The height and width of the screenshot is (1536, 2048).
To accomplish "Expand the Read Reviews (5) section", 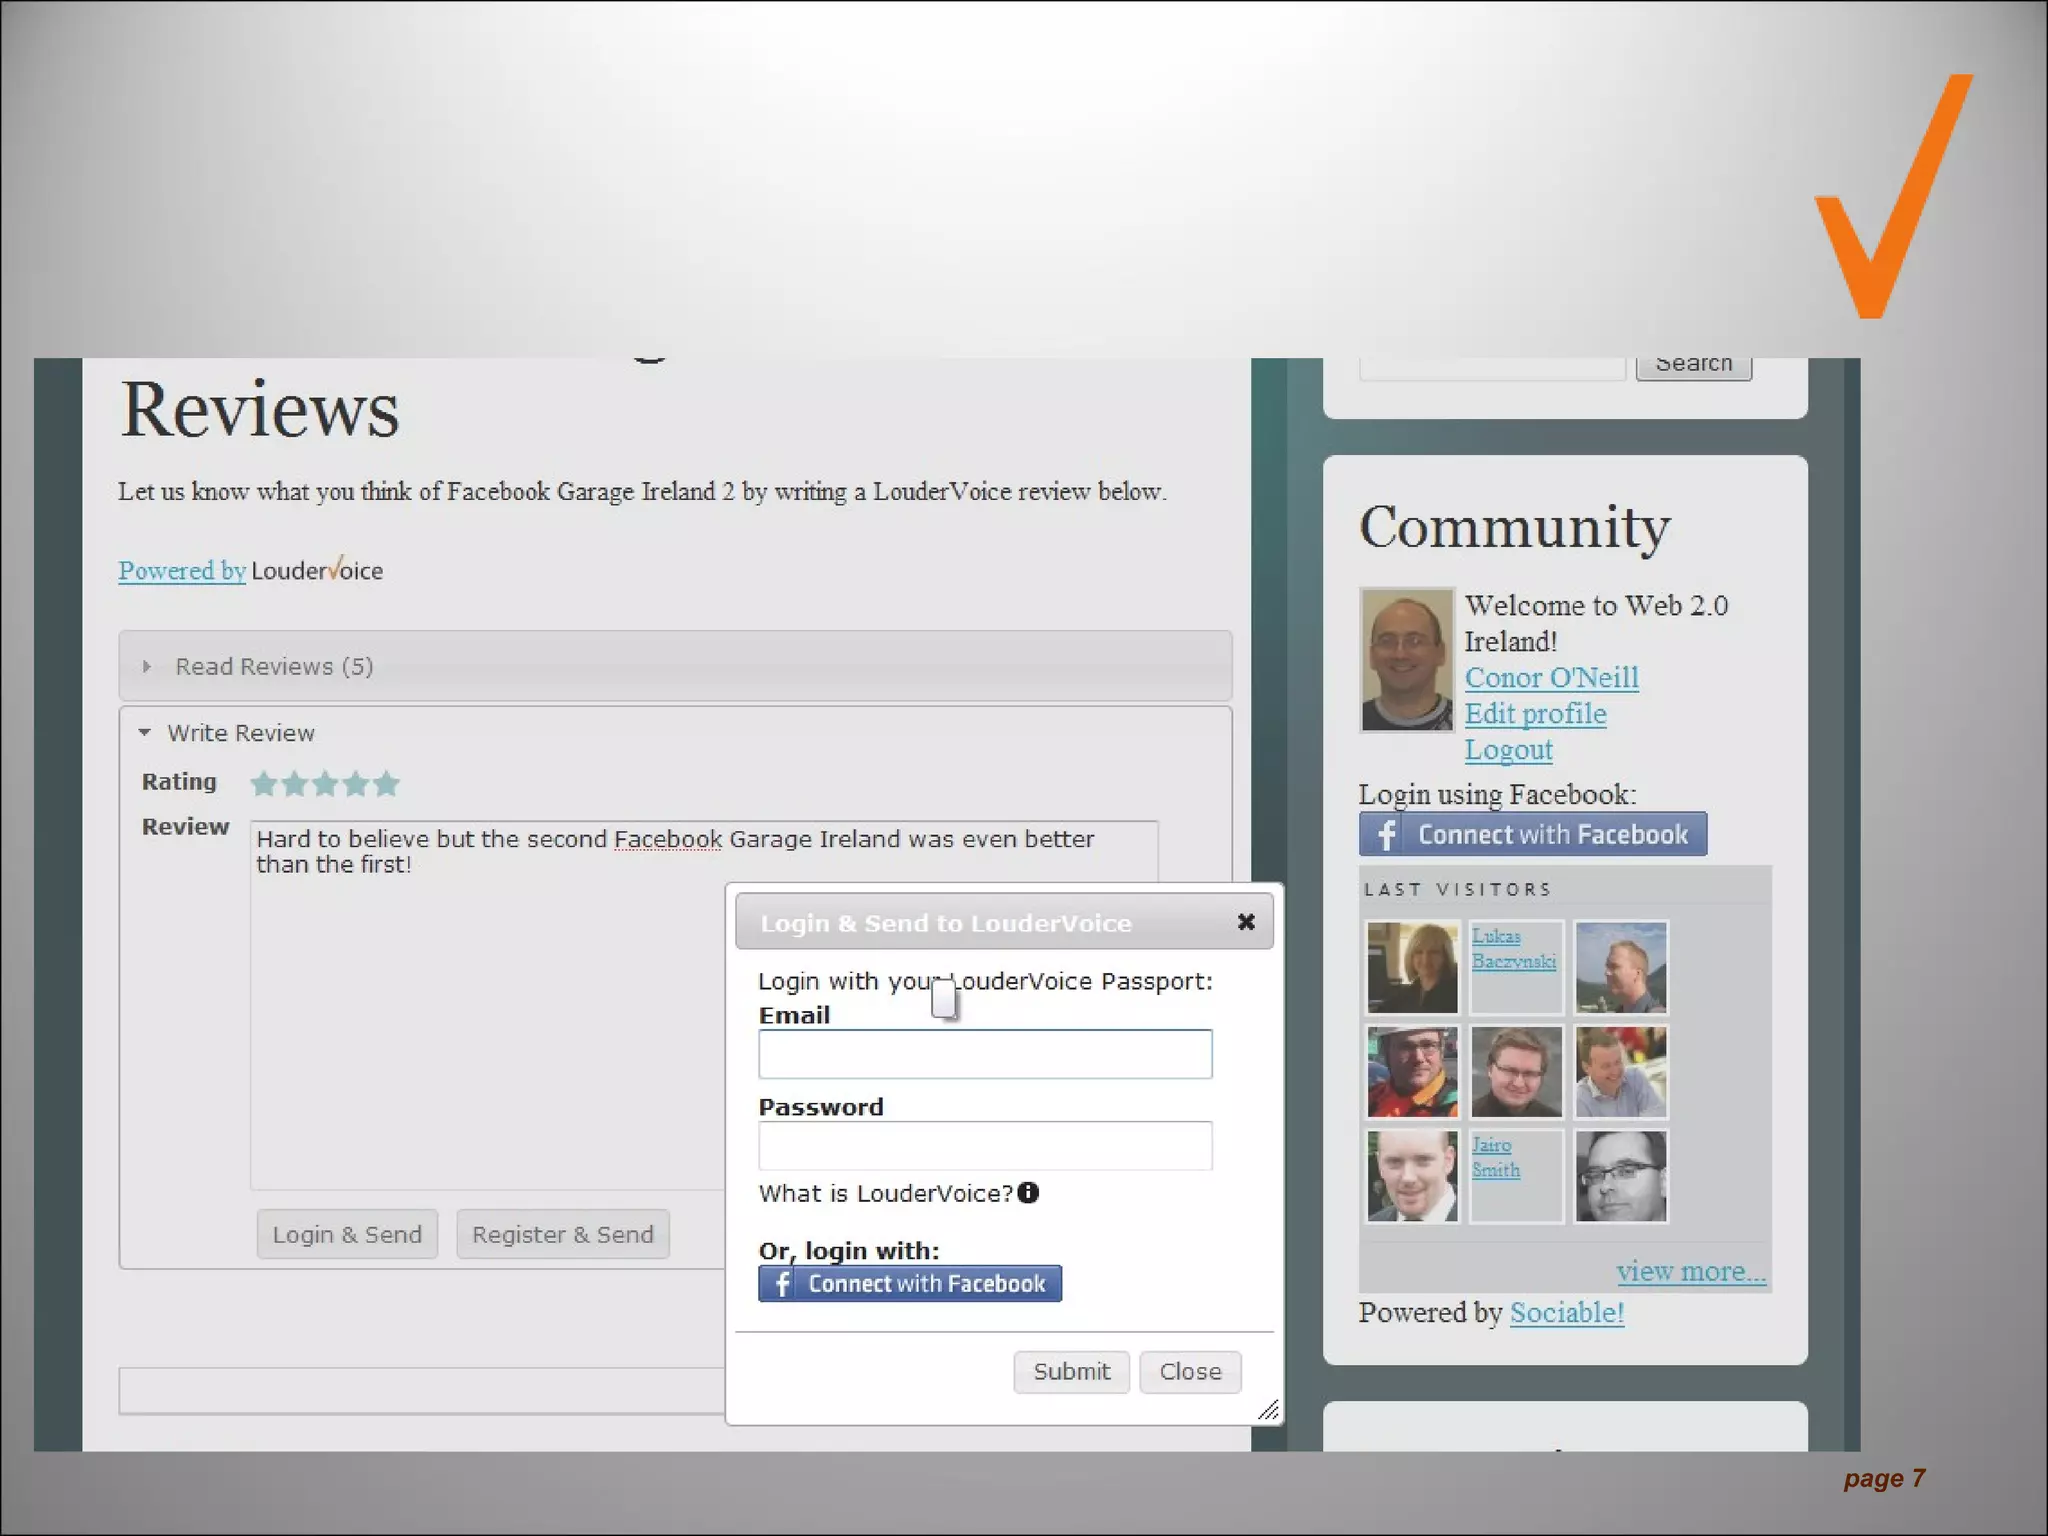I will [x=273, y=666].
